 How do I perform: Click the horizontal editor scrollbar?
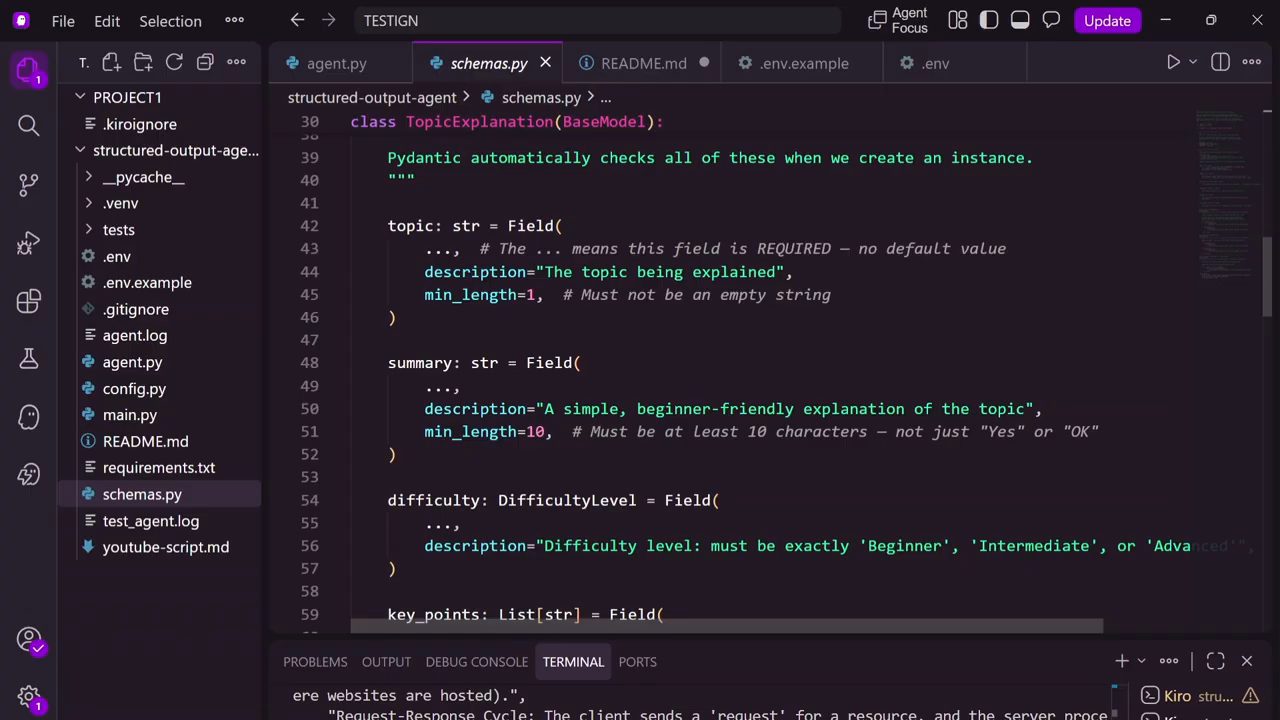coord(726,626)
